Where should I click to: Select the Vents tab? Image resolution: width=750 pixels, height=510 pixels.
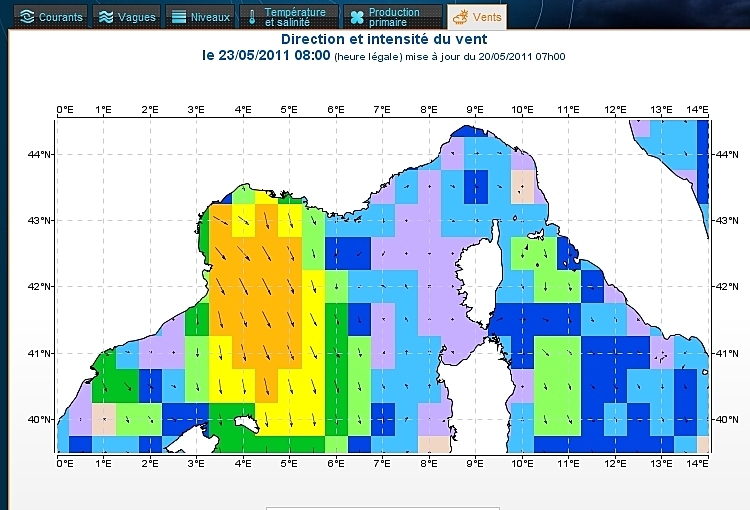(x=477, y=17)
